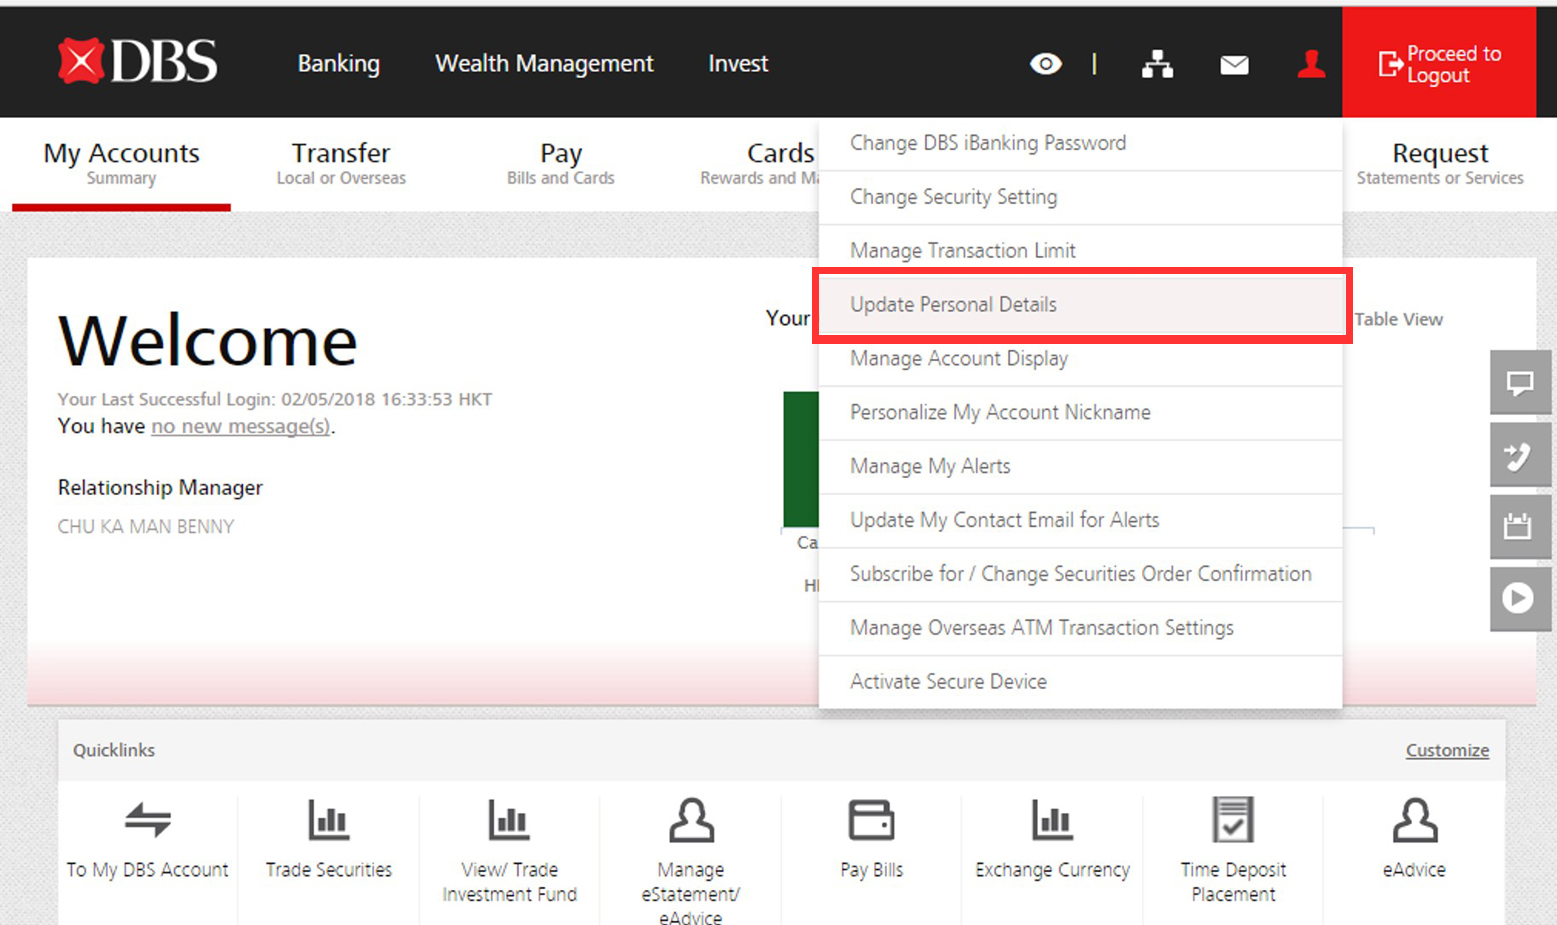The image size is (1557, 925).
Task: Click the play video sidebar icon
Action: (1519, 599)
